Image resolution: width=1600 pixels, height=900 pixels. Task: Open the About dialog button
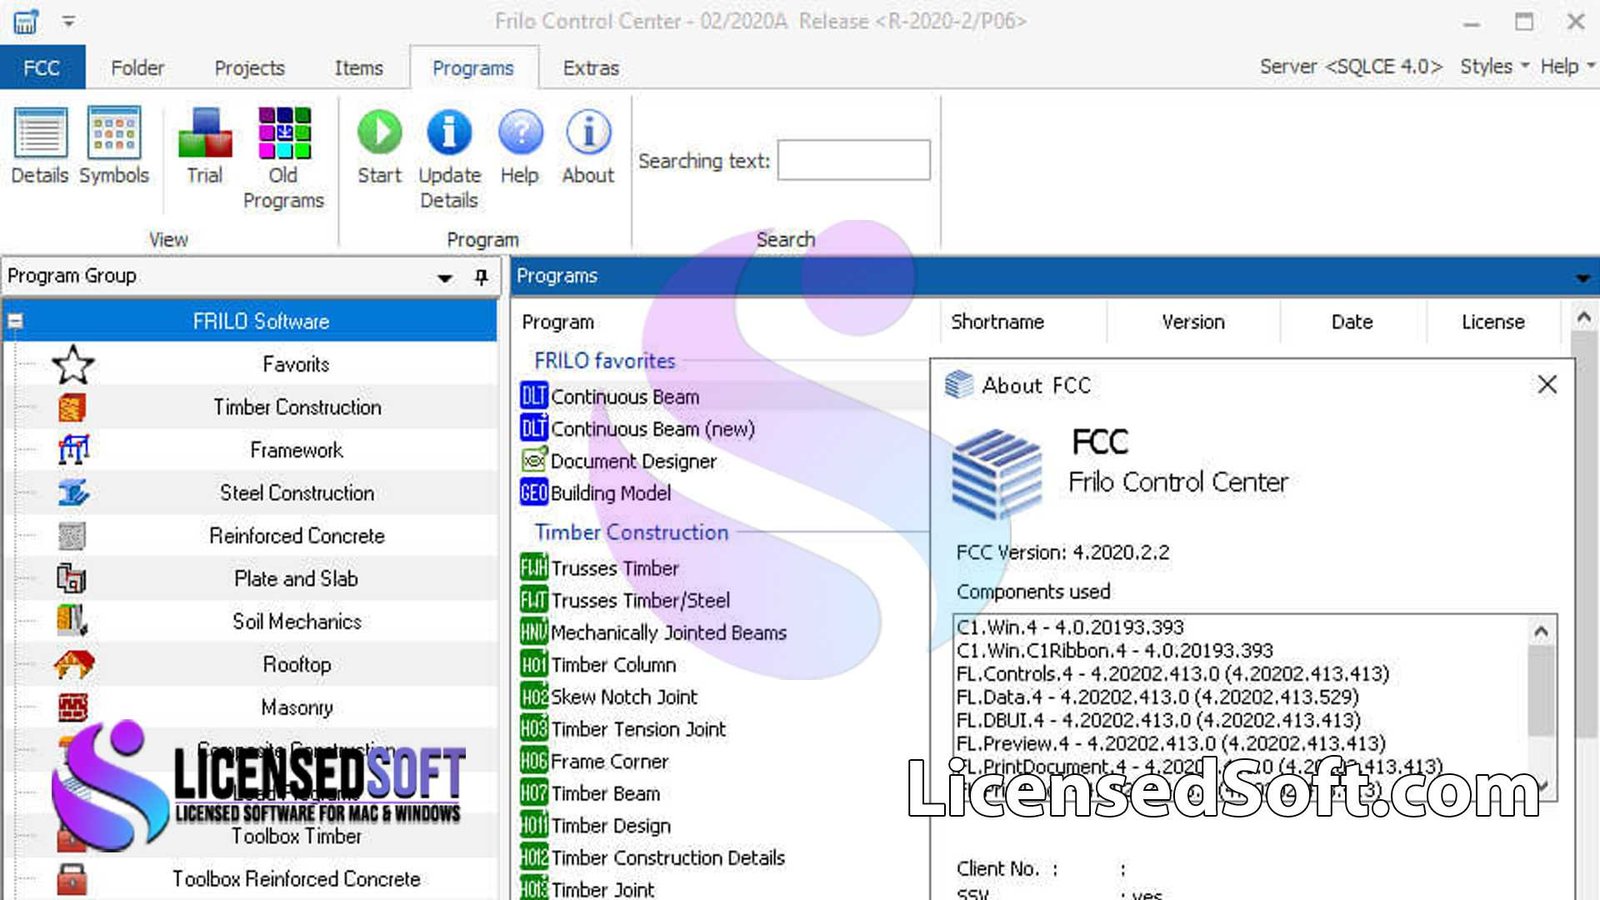588,146
